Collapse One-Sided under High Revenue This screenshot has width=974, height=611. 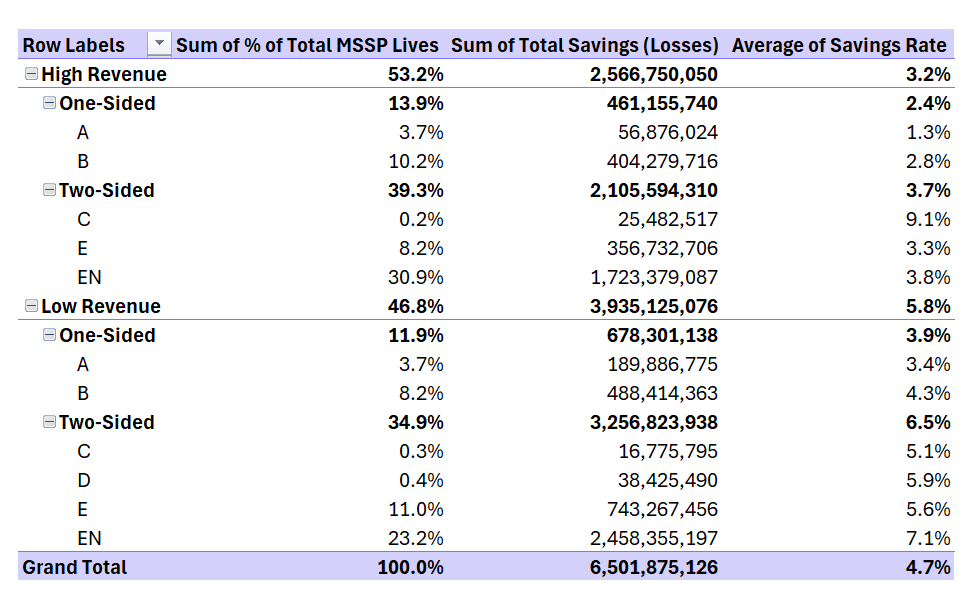49,104
